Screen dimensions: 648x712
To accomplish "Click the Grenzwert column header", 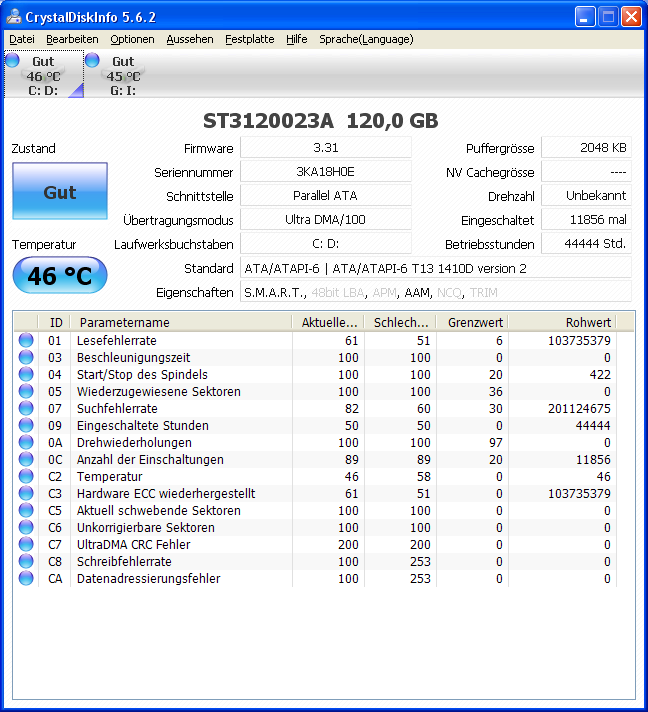I will click(472, 322).
